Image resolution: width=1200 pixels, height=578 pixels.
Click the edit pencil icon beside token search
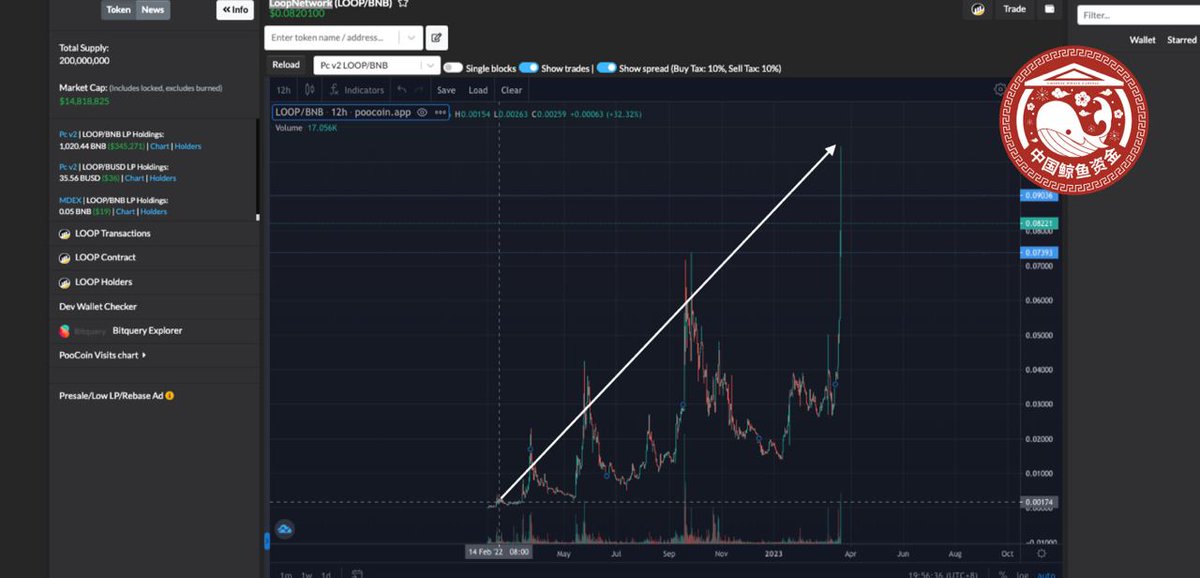[436, 38]
